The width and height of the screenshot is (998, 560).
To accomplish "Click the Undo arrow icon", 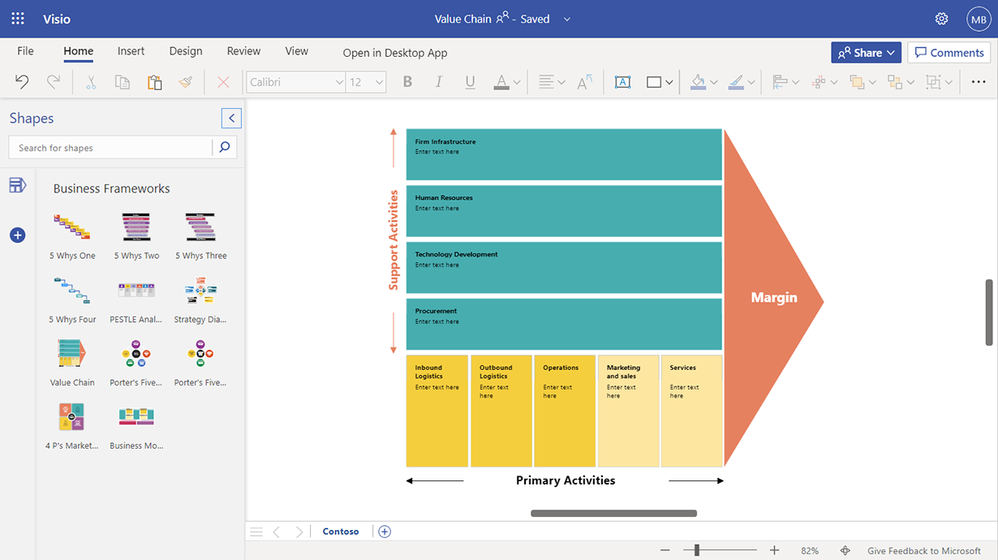I will (x=21, y=82).
